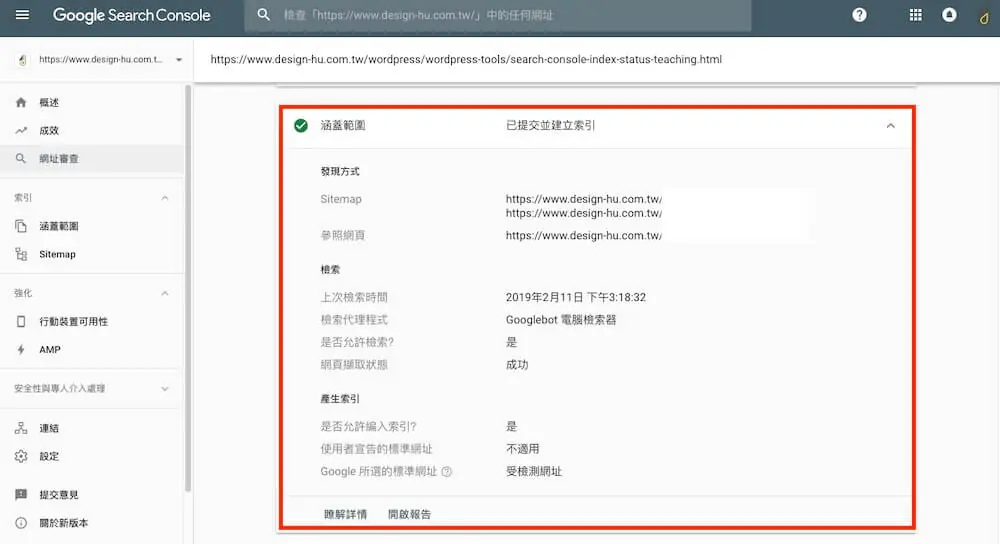Click the pages icon beside 涵蓋範圍 in sidebar

pos(21,226)
